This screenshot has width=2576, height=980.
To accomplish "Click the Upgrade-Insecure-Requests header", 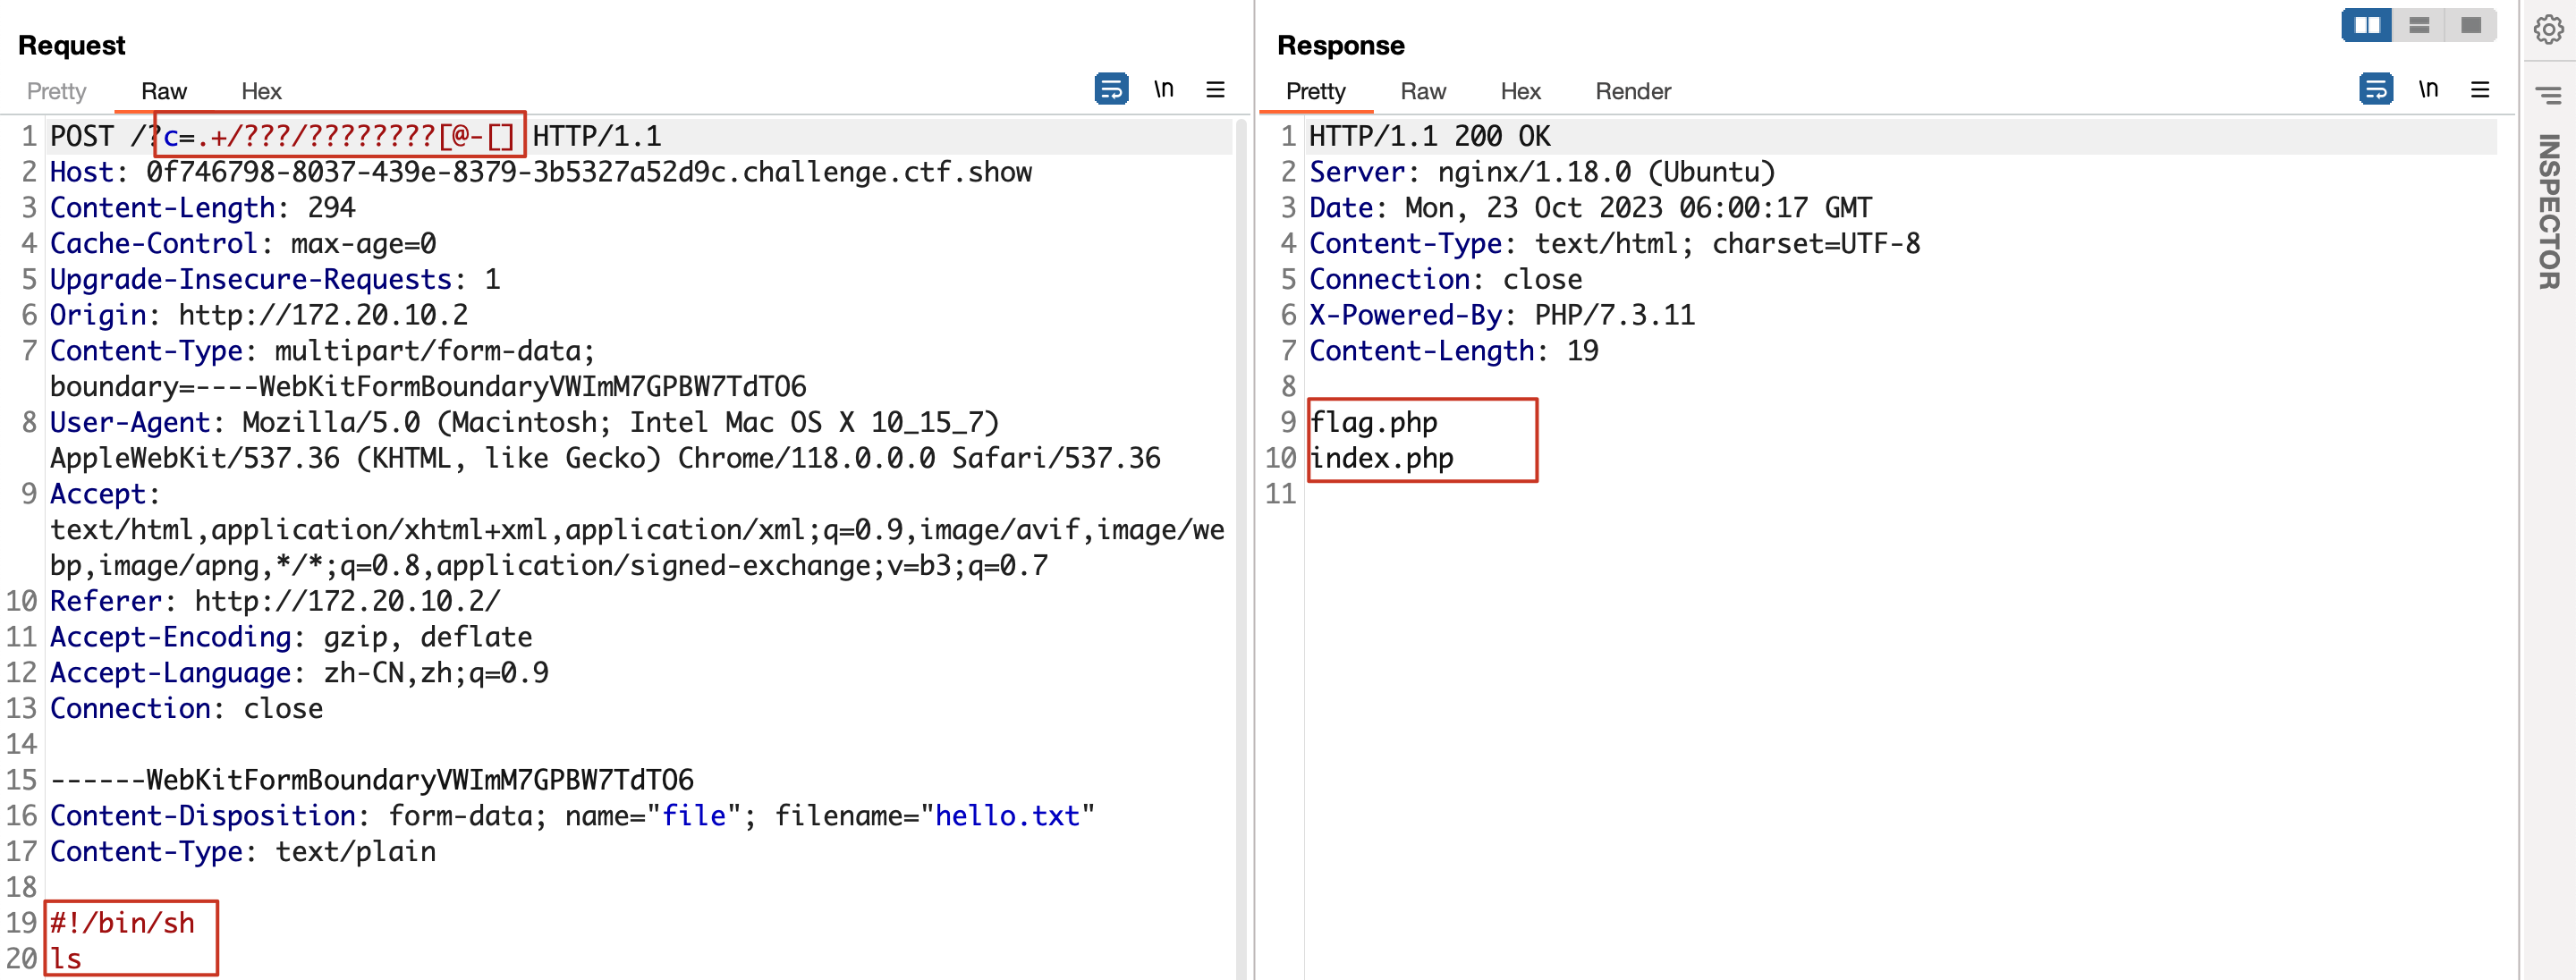I will (275, 280).
